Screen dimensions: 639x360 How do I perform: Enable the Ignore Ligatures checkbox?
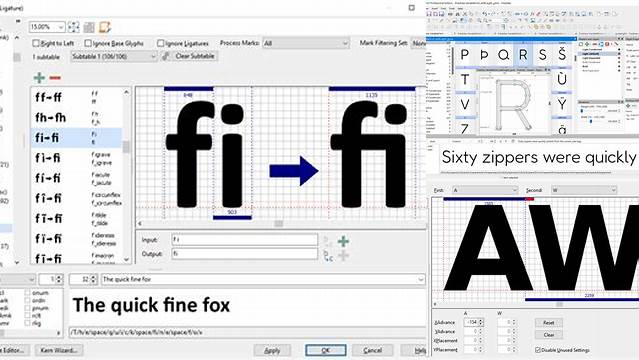(x=161, y=43)
